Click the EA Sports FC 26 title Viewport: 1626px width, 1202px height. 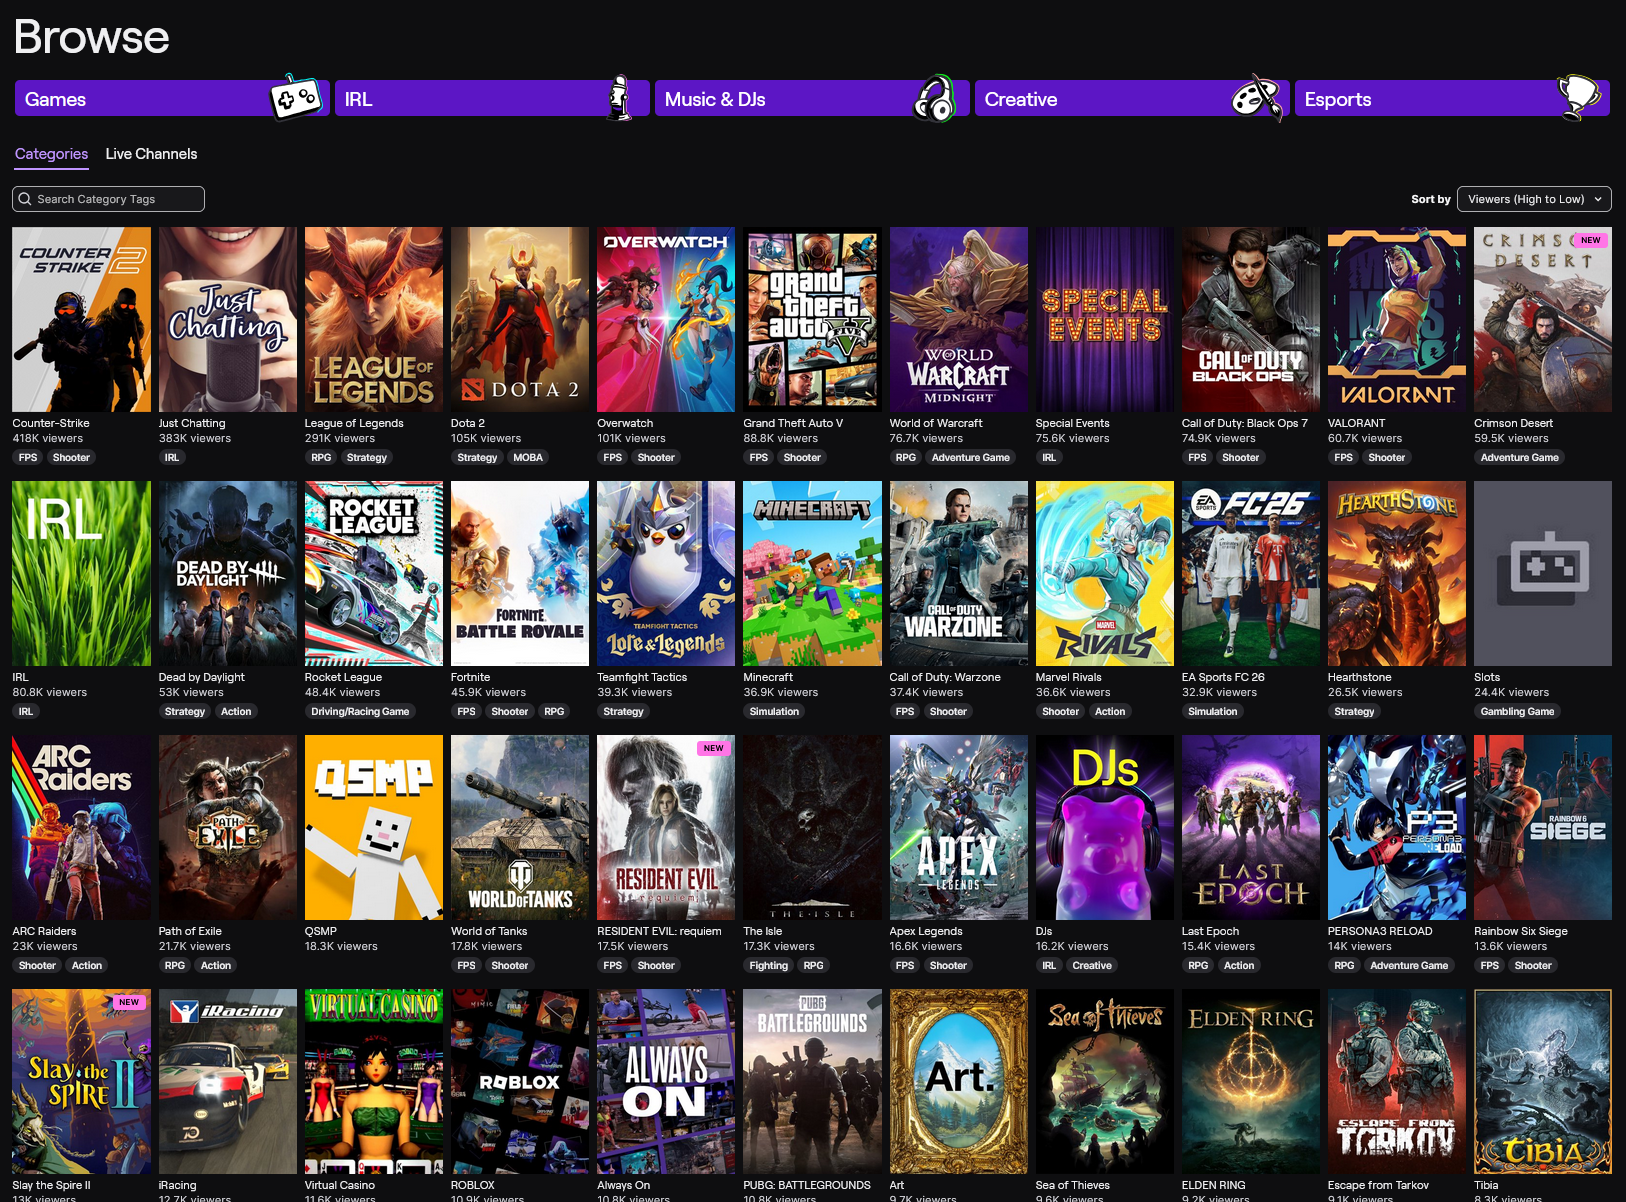tap(1223, 677)
